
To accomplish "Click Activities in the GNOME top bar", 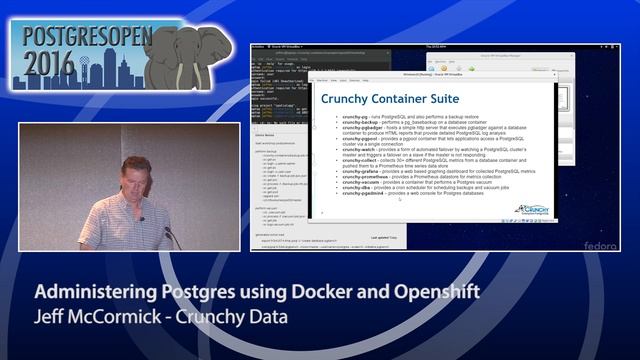I will 258,47.
